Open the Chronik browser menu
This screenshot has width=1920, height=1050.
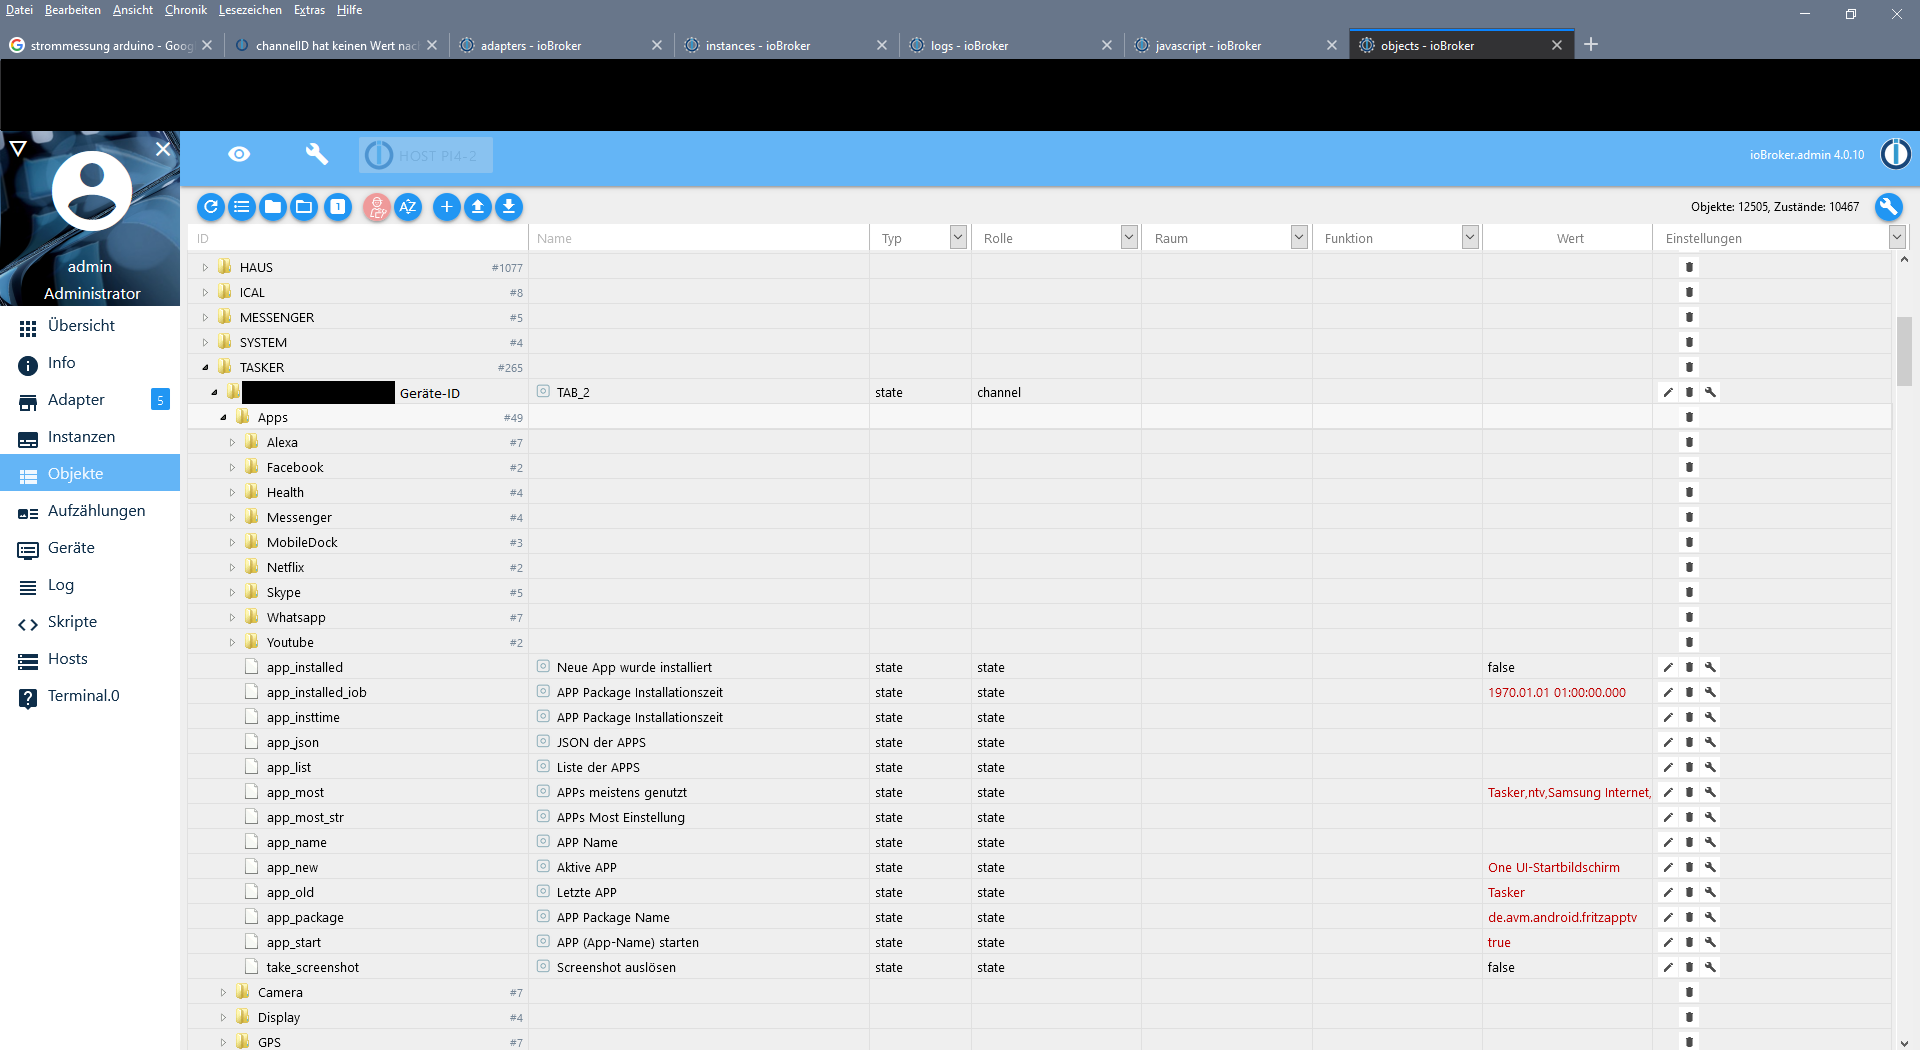point(186,10)
